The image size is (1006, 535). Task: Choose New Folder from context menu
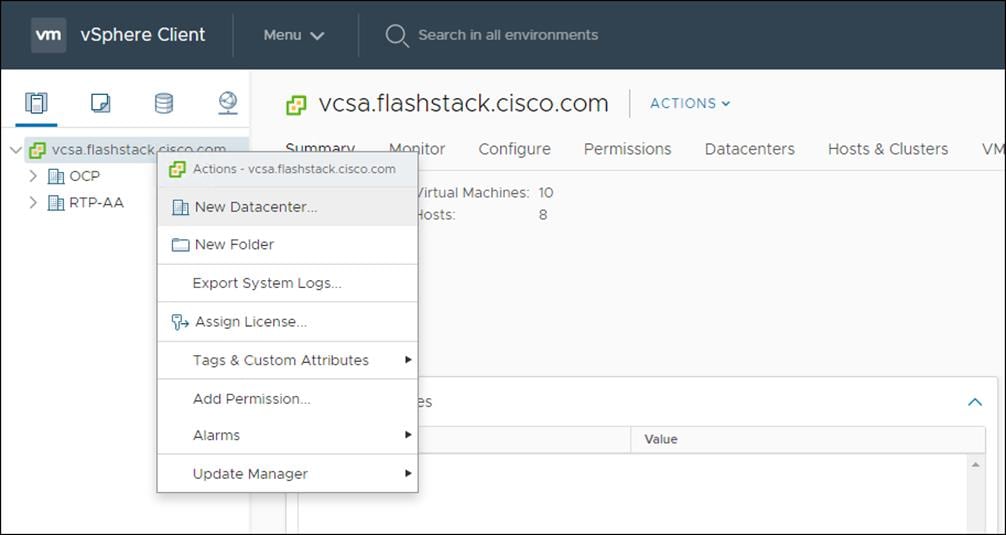point(287,244)
